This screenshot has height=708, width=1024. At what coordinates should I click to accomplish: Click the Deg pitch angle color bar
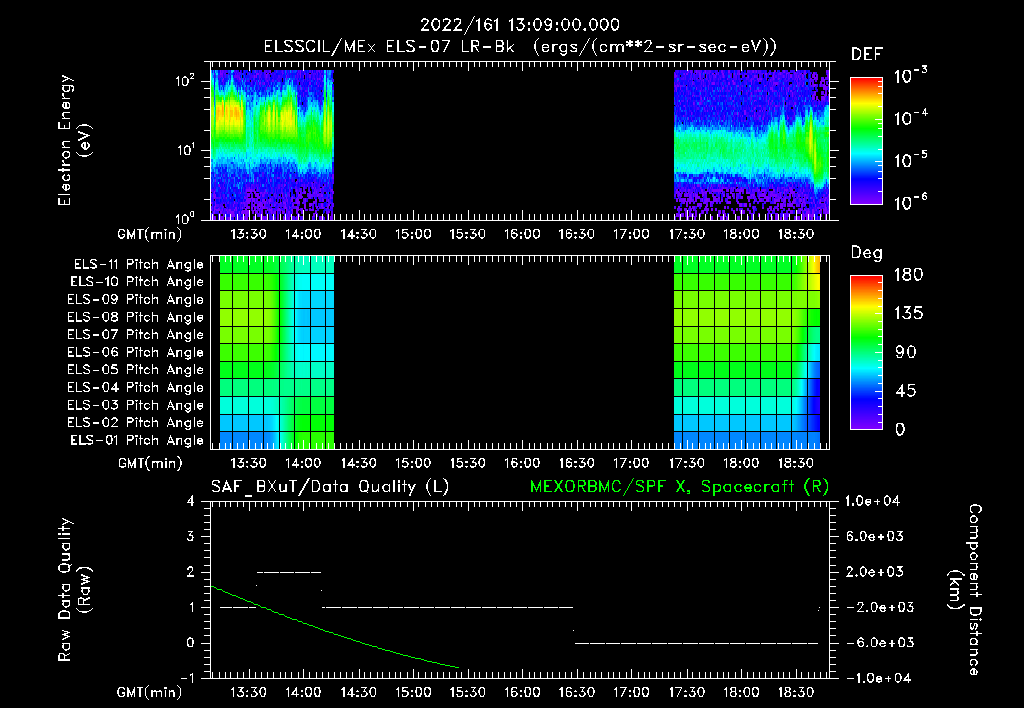[x=866, y=352]
